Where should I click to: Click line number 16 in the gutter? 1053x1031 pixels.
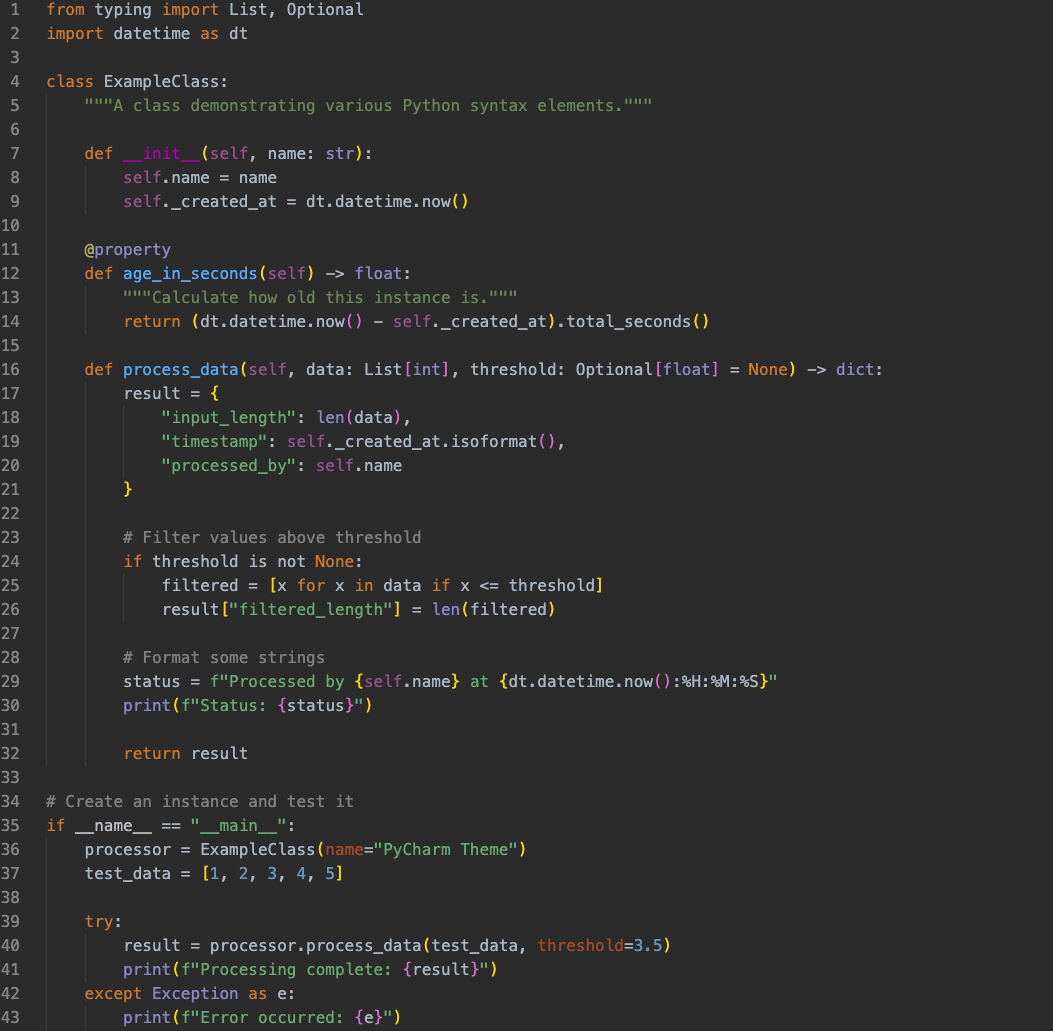[10, 370]
